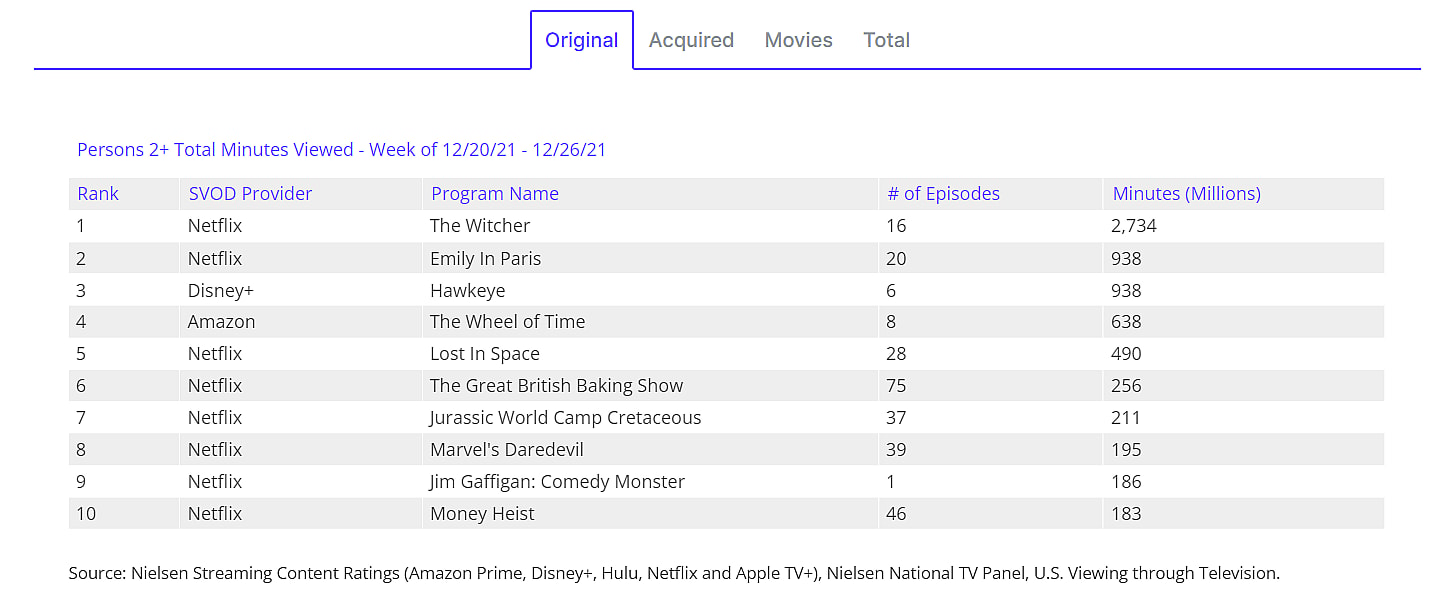Click the Rank column header
Image resolution: width=1444 pixels, height=614 pixels.
pos(98,194)
